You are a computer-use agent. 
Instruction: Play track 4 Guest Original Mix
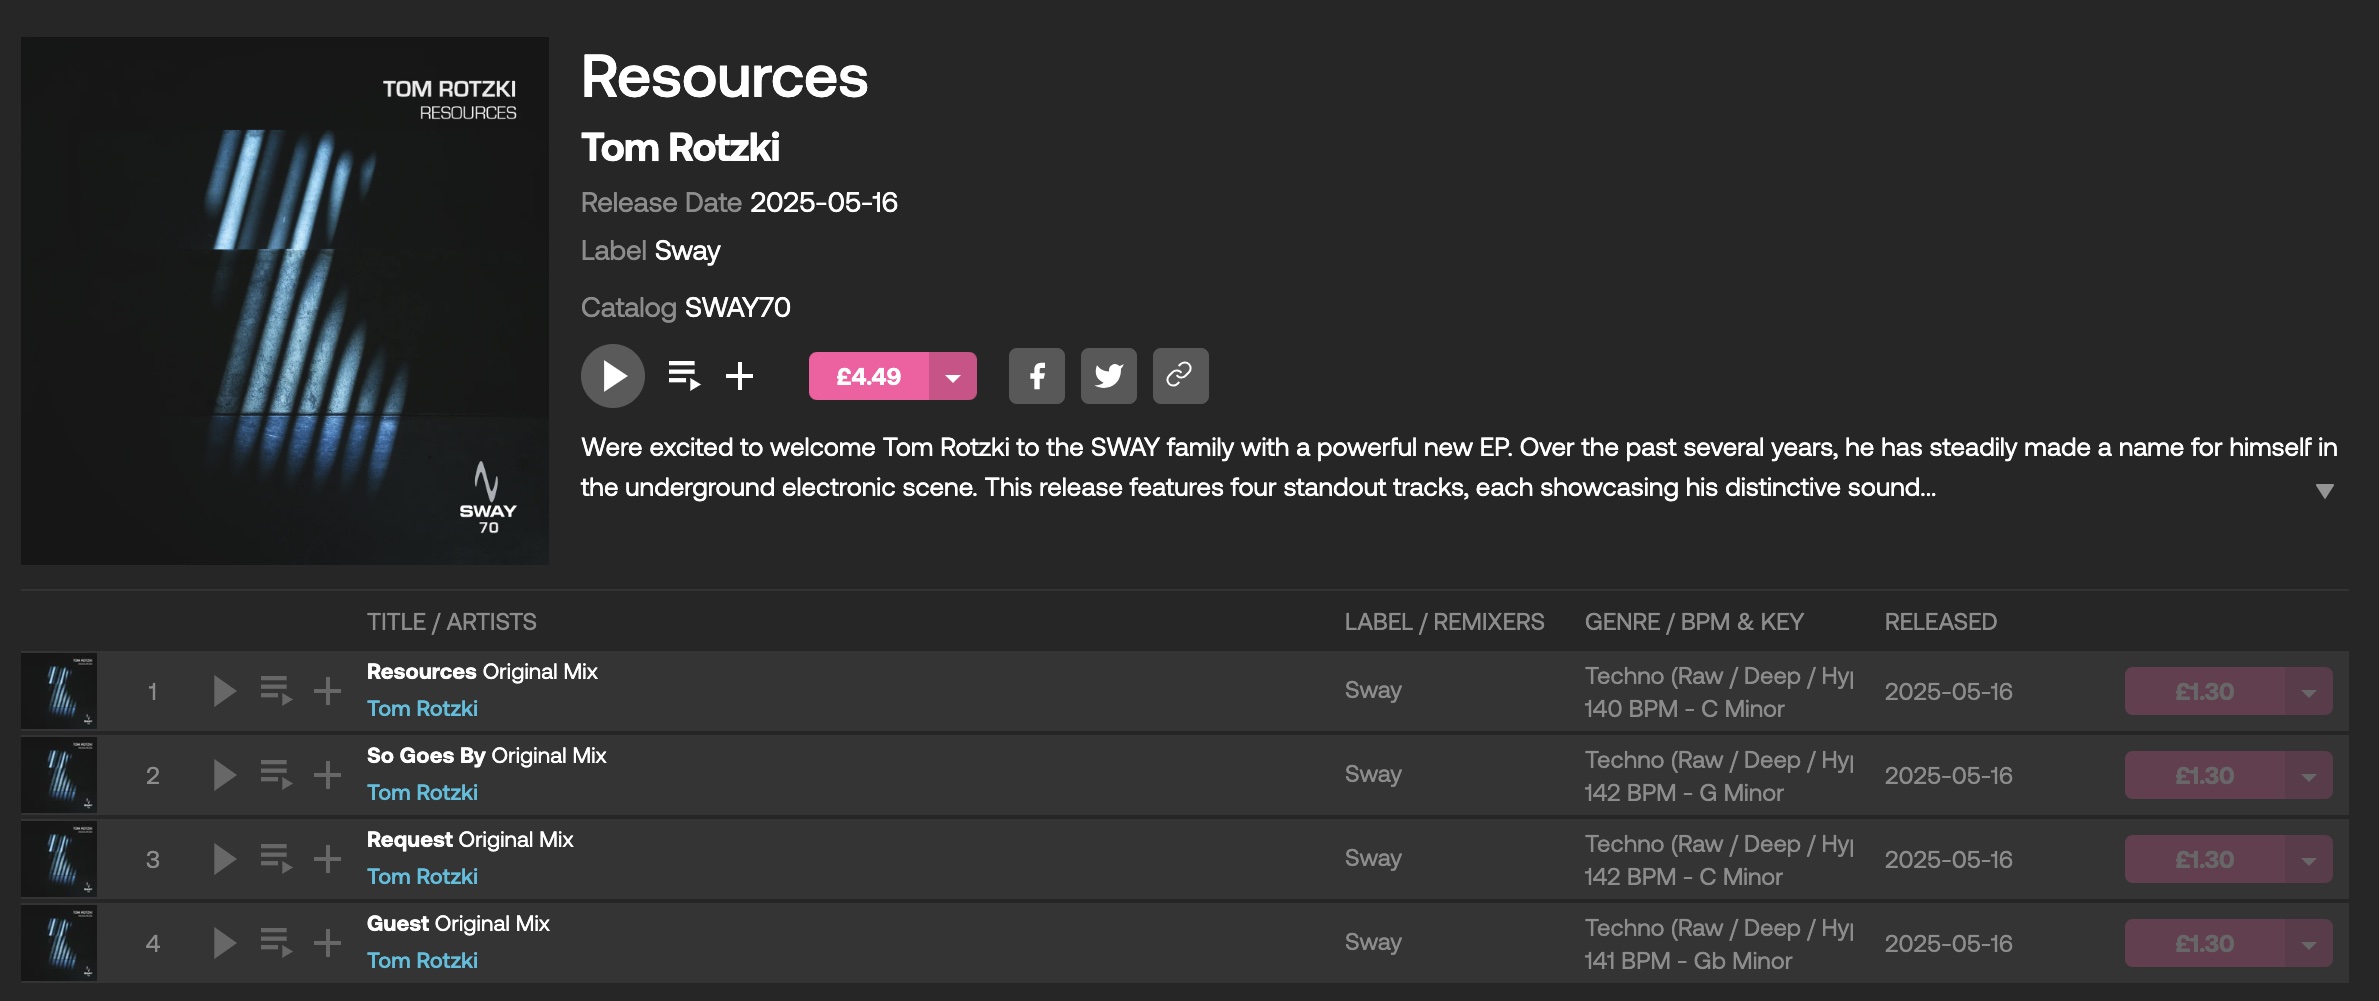(224, 943)
